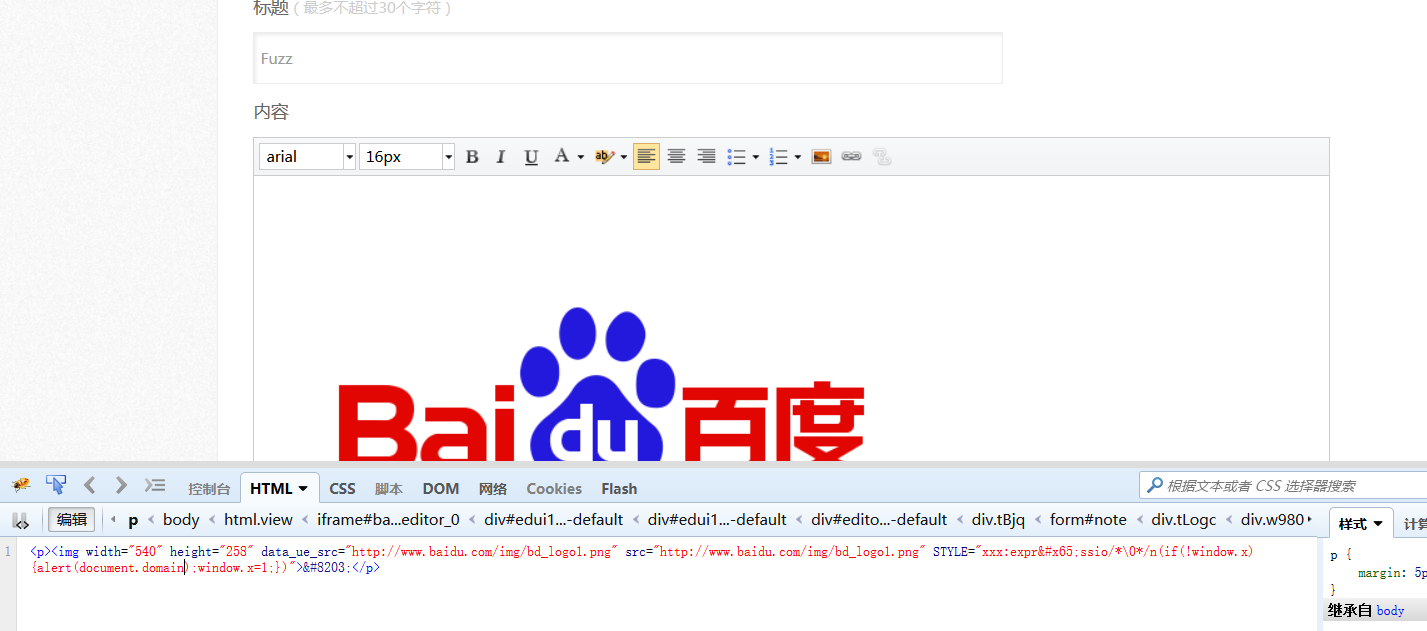This screenshot has width=1427, height=631.
Task: Insert a numbered ordered list
Action: [x=779, y=157]
